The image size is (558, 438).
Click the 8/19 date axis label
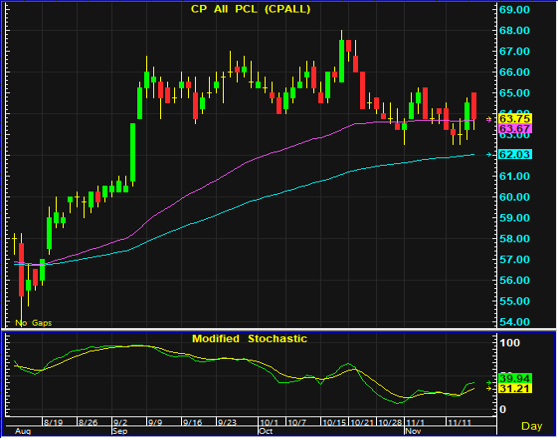(53, 423)
